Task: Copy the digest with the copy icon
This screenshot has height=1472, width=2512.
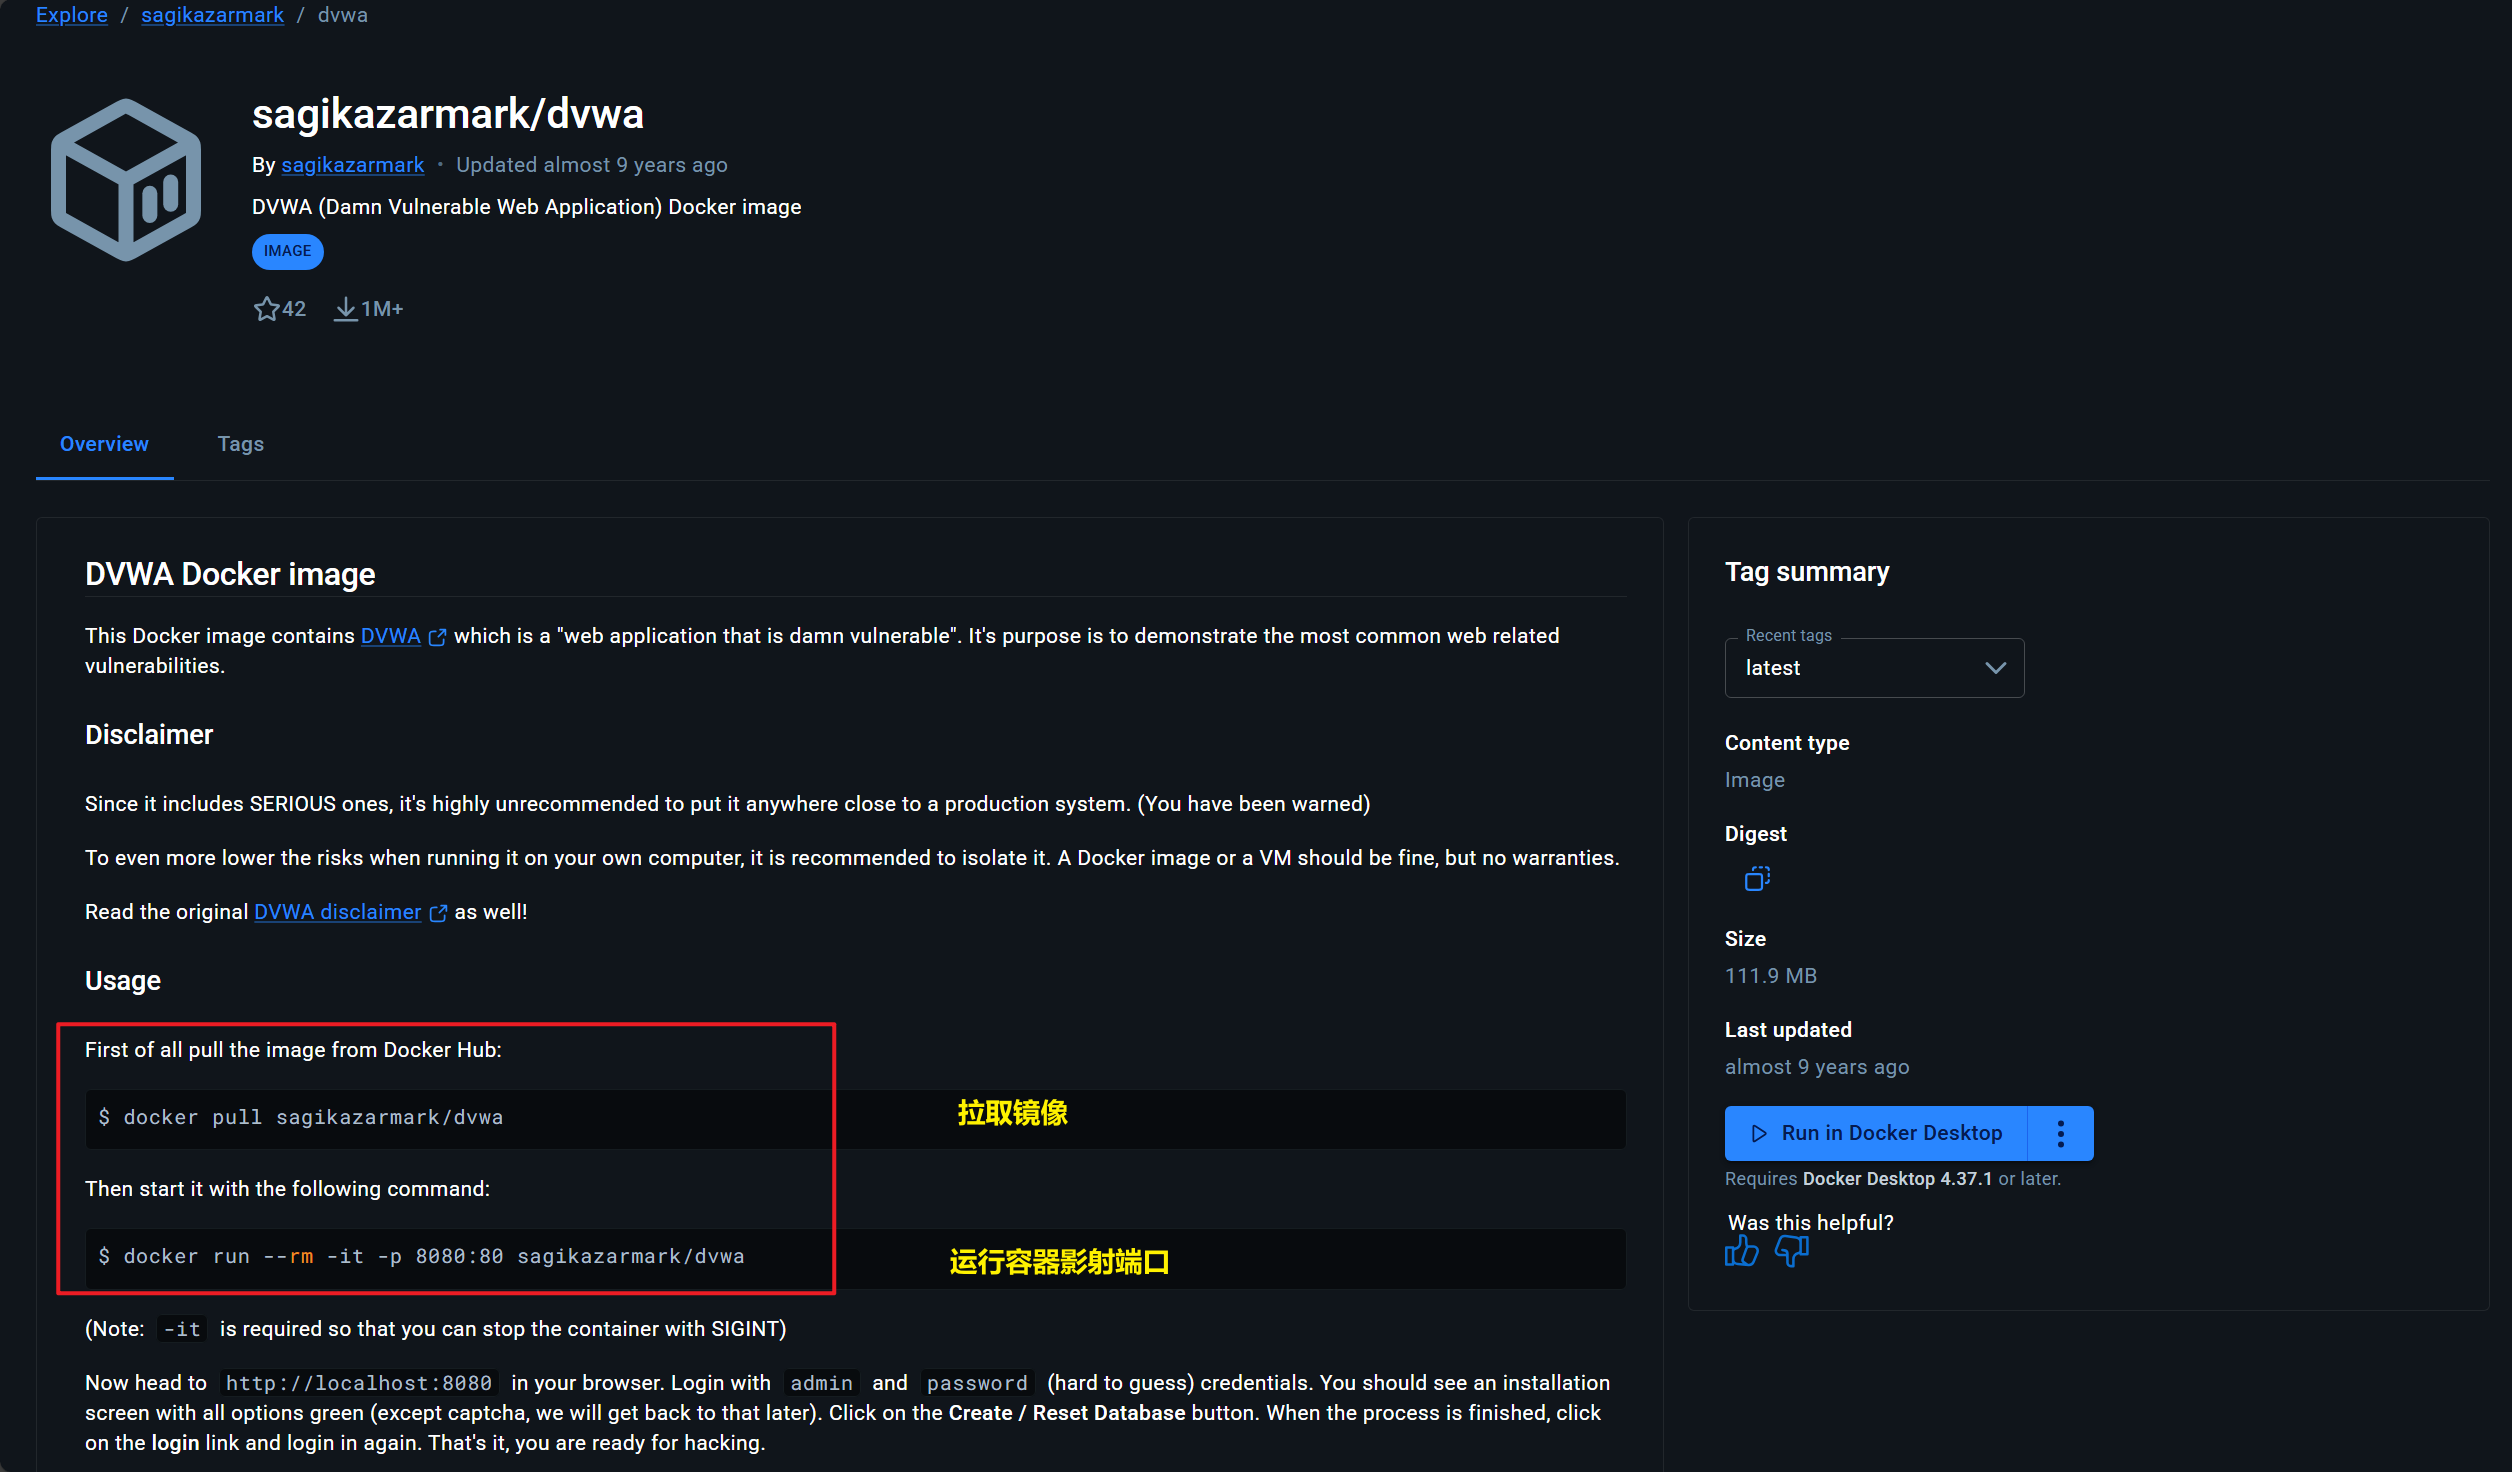Action: [1757, 879]
